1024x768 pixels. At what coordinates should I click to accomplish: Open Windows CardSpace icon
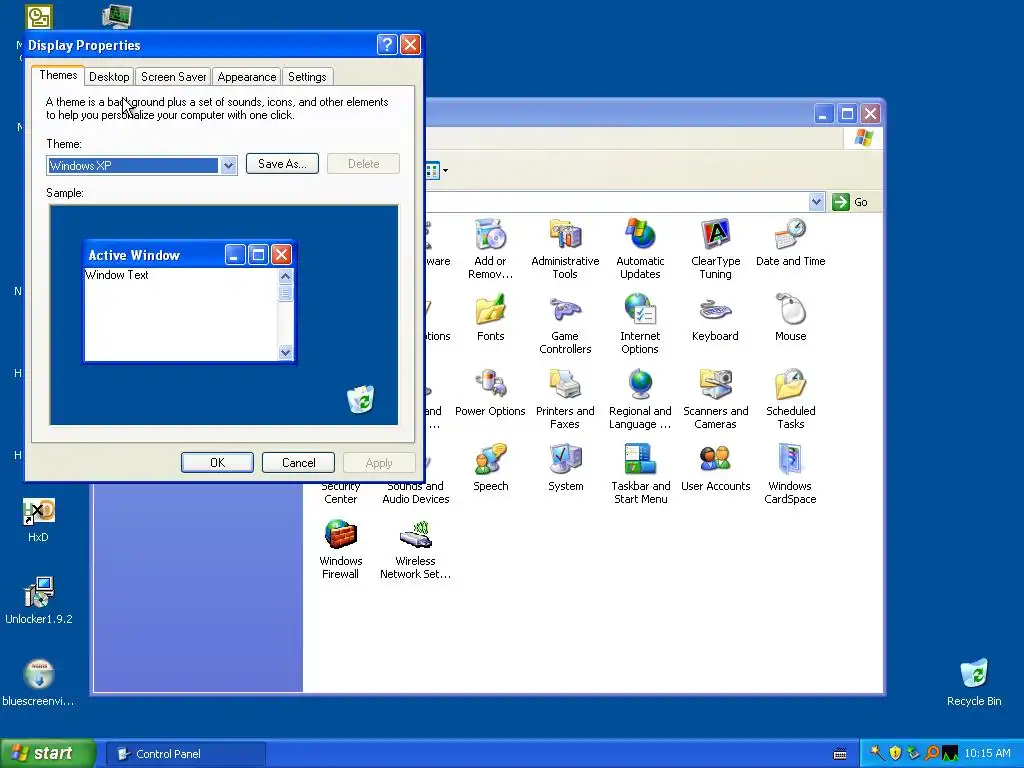click(790, 460)
